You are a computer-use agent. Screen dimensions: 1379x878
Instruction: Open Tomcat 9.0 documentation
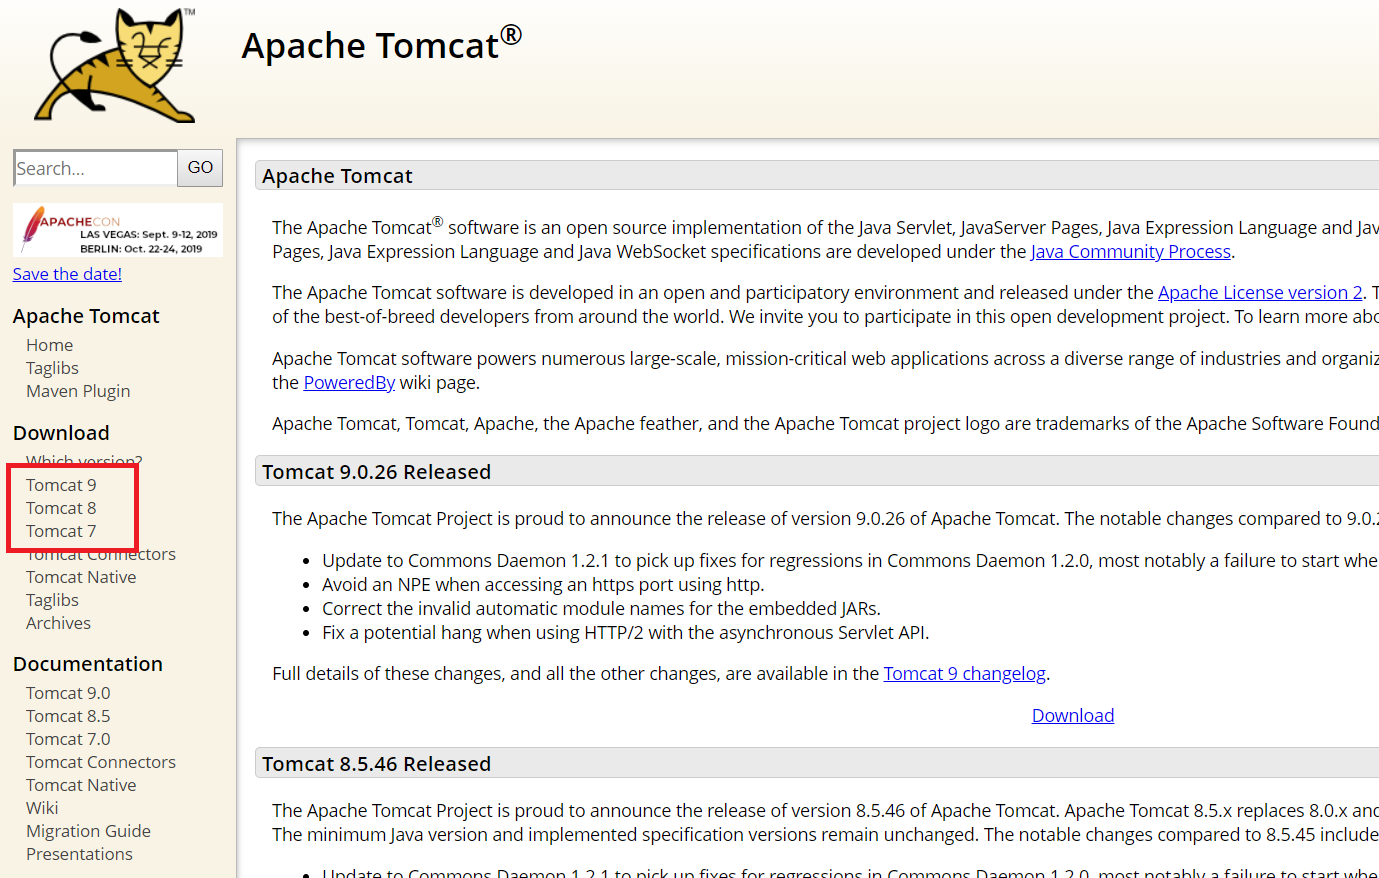[68, 693]
